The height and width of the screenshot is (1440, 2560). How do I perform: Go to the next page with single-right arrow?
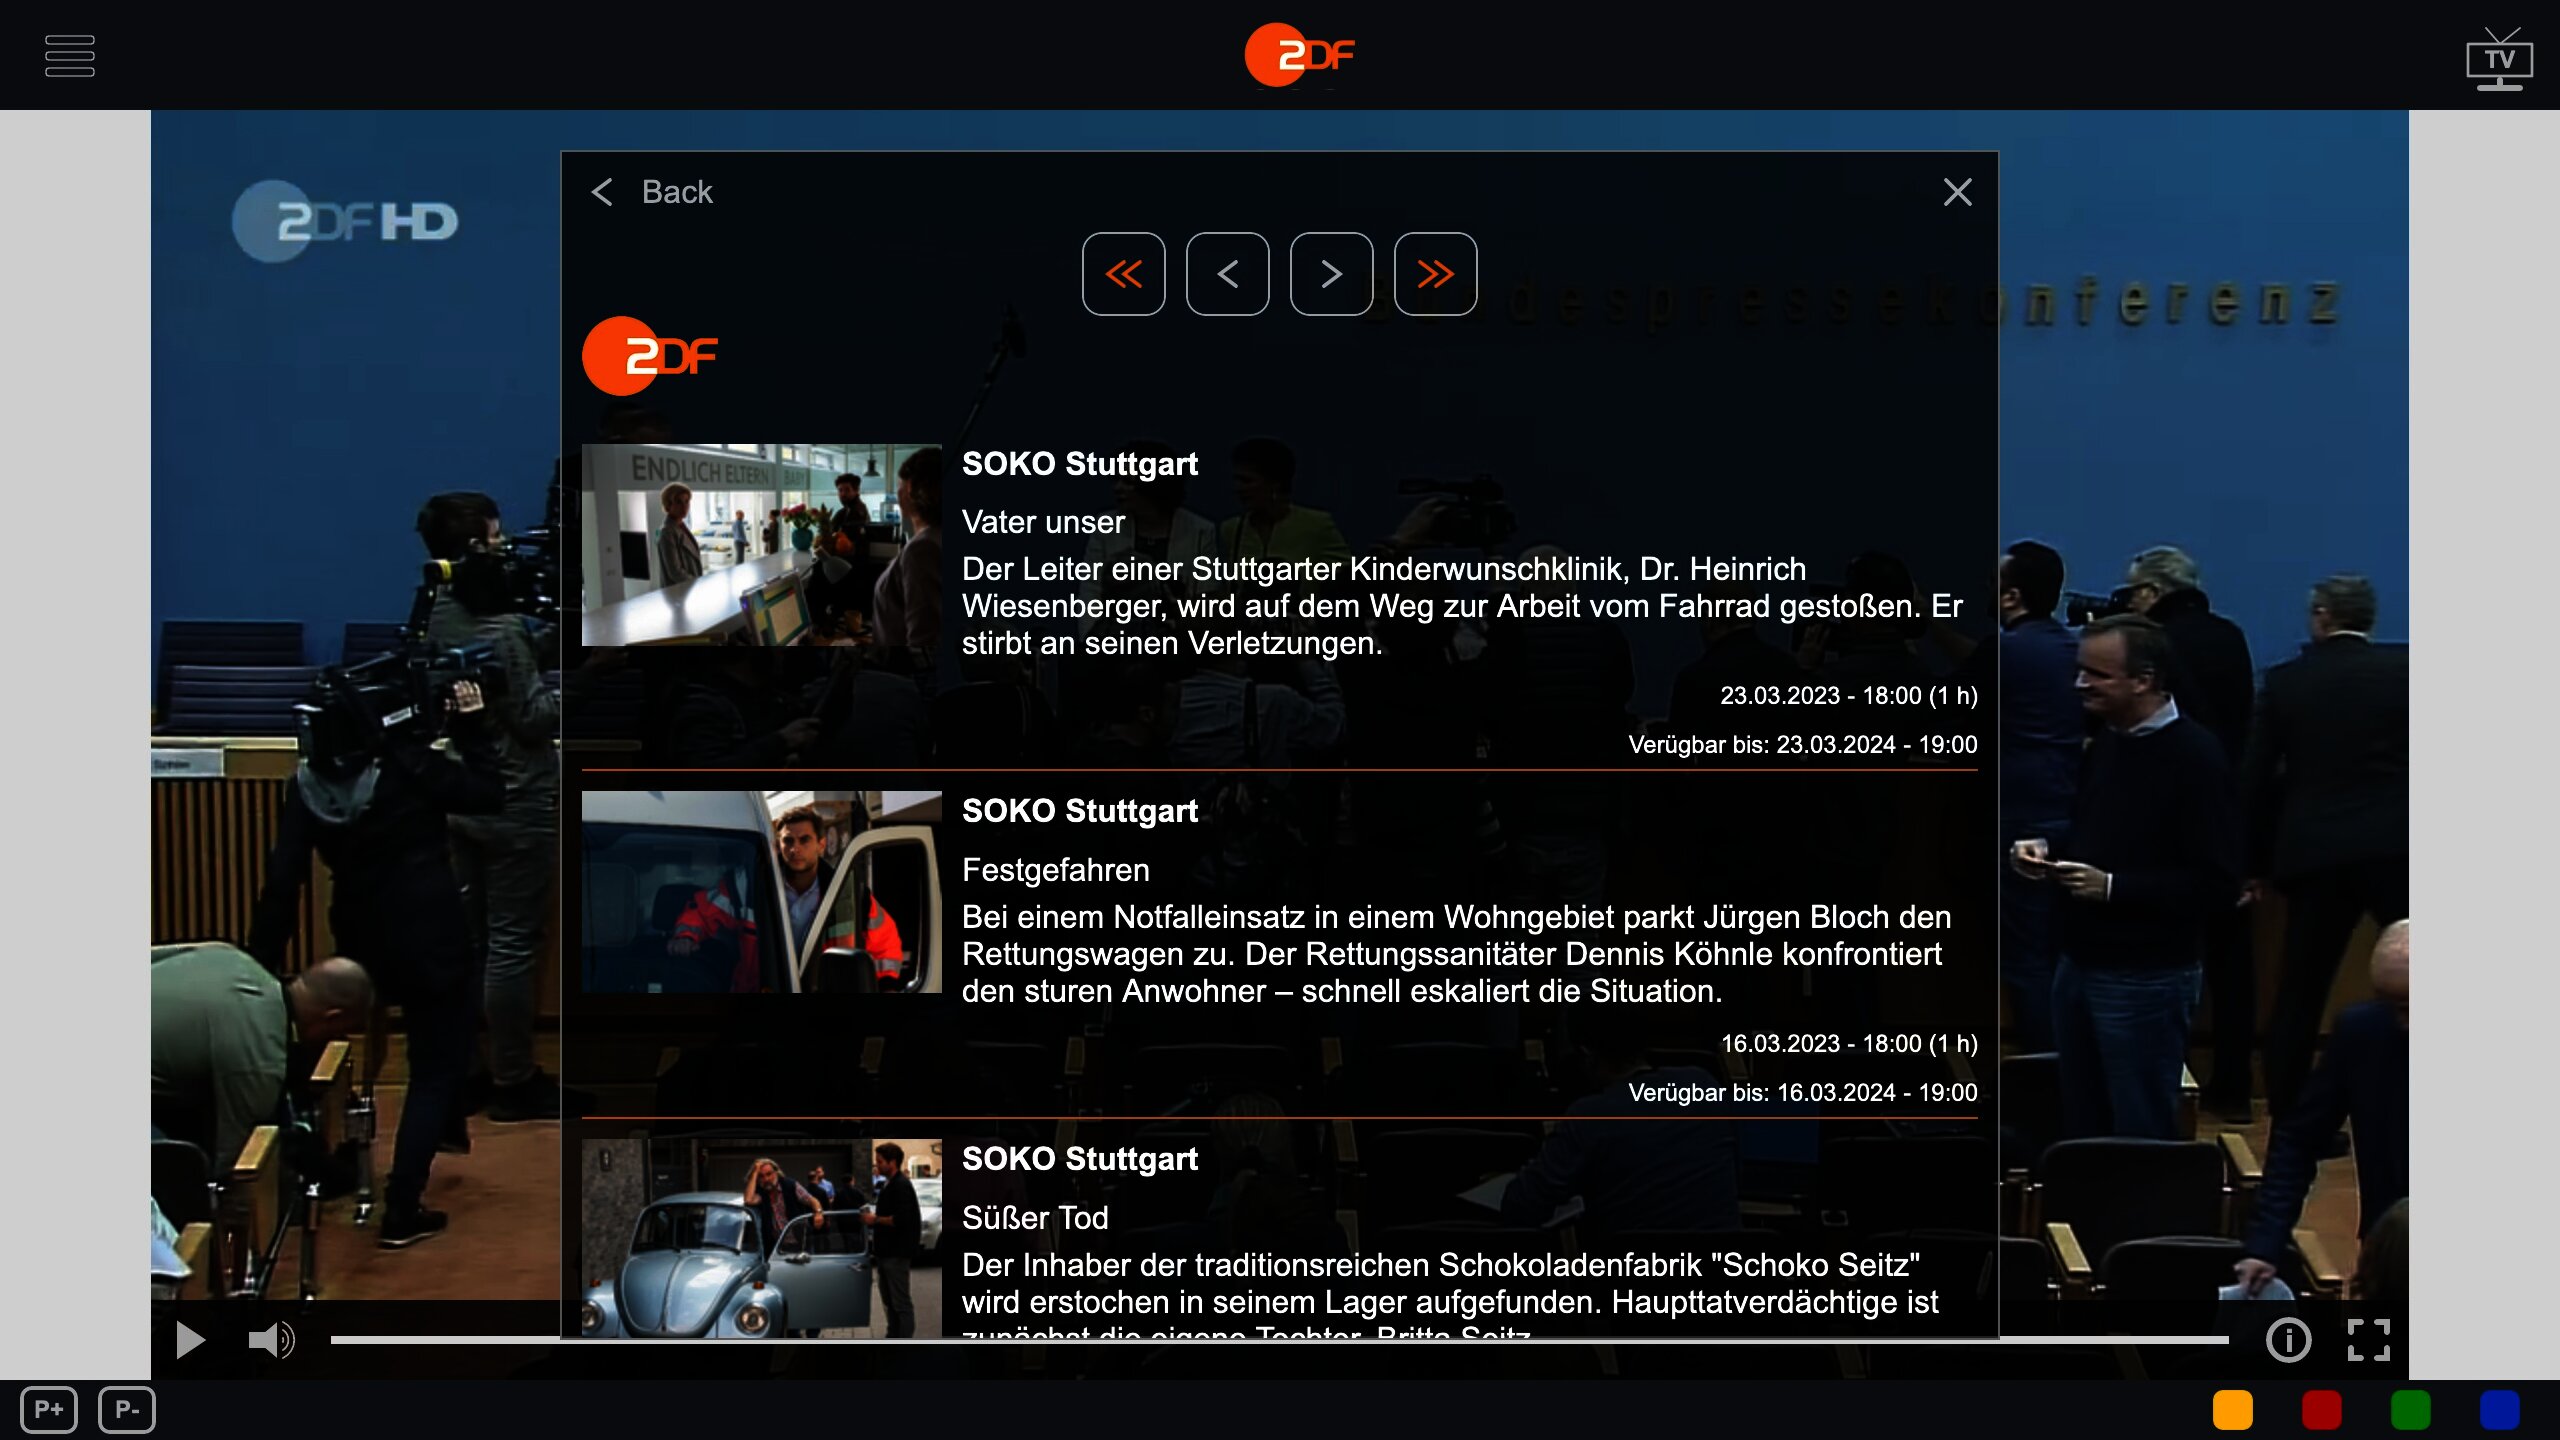click(1331, 274)
